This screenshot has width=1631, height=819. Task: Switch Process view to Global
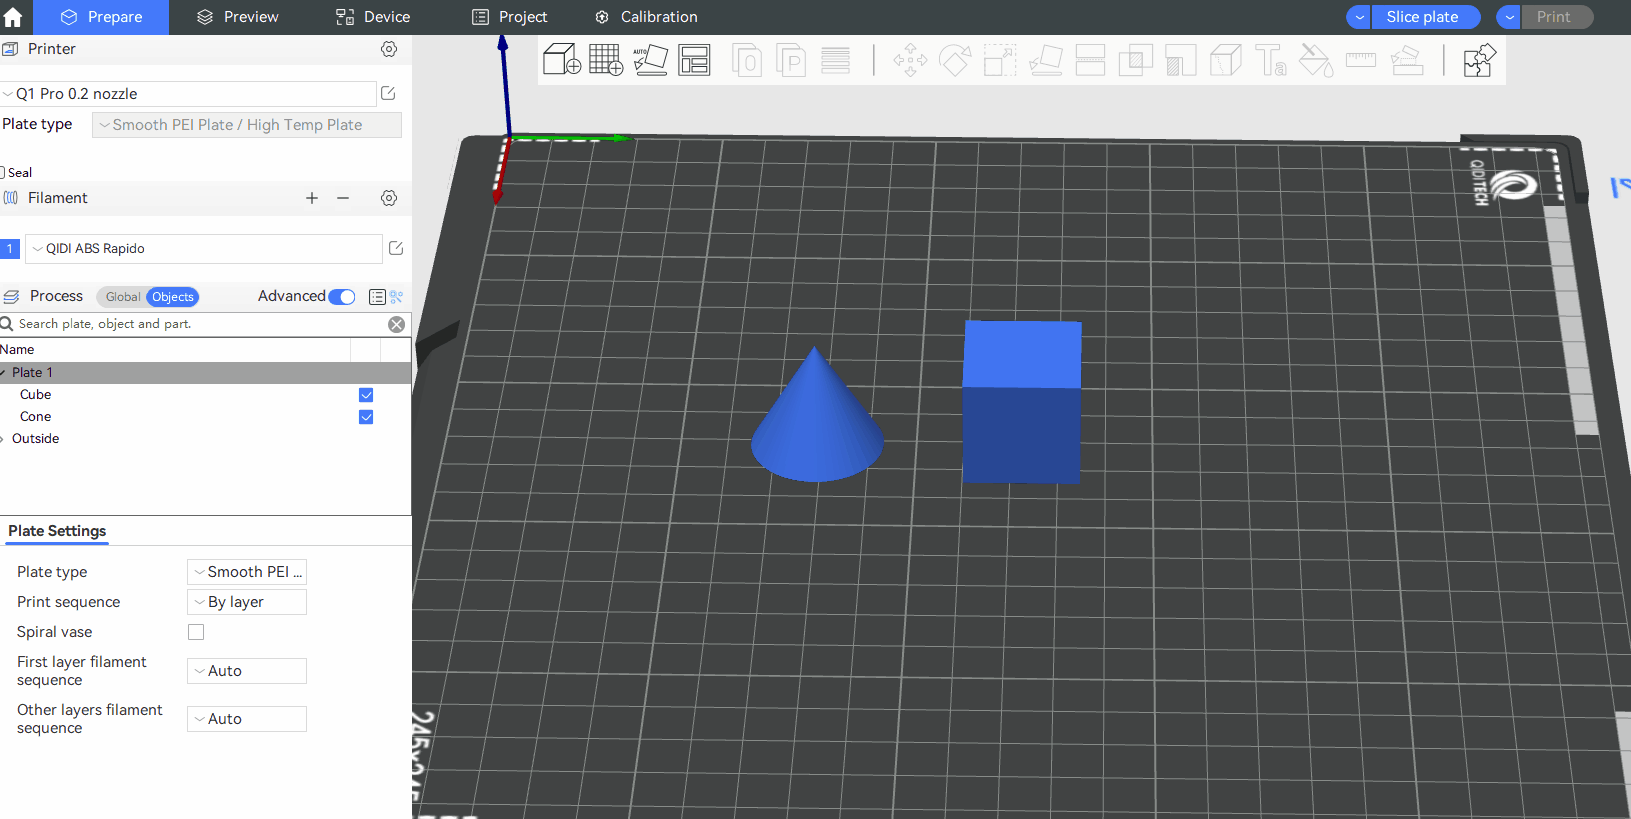click(x=122, y=297)
